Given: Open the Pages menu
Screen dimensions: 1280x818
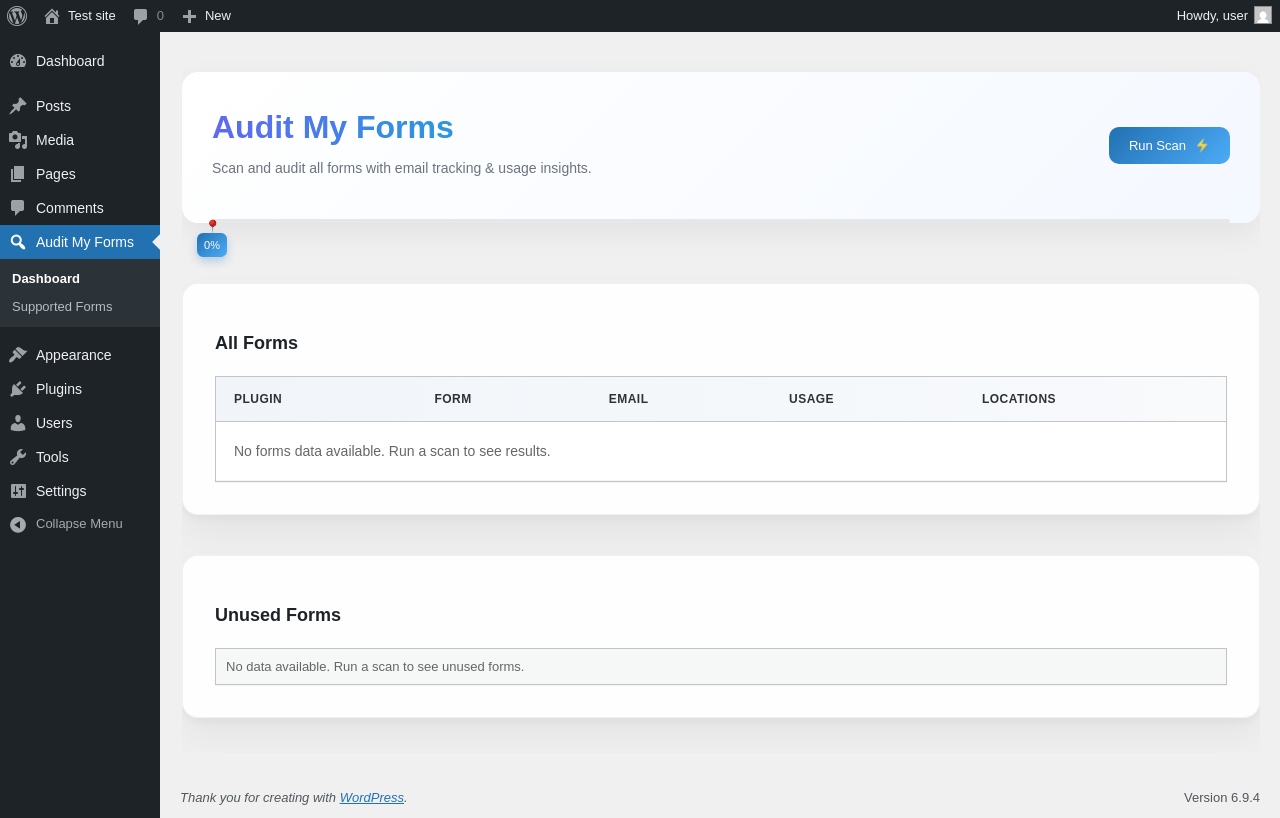Looking at the screenshot, I should (56, 174).
